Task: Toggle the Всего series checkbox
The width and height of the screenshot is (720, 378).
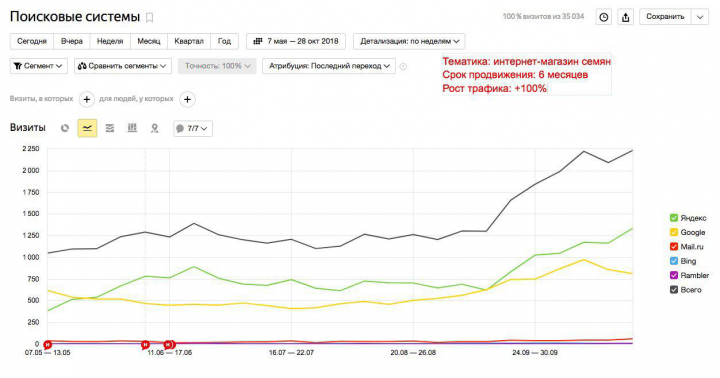Action: pos(674,290)
